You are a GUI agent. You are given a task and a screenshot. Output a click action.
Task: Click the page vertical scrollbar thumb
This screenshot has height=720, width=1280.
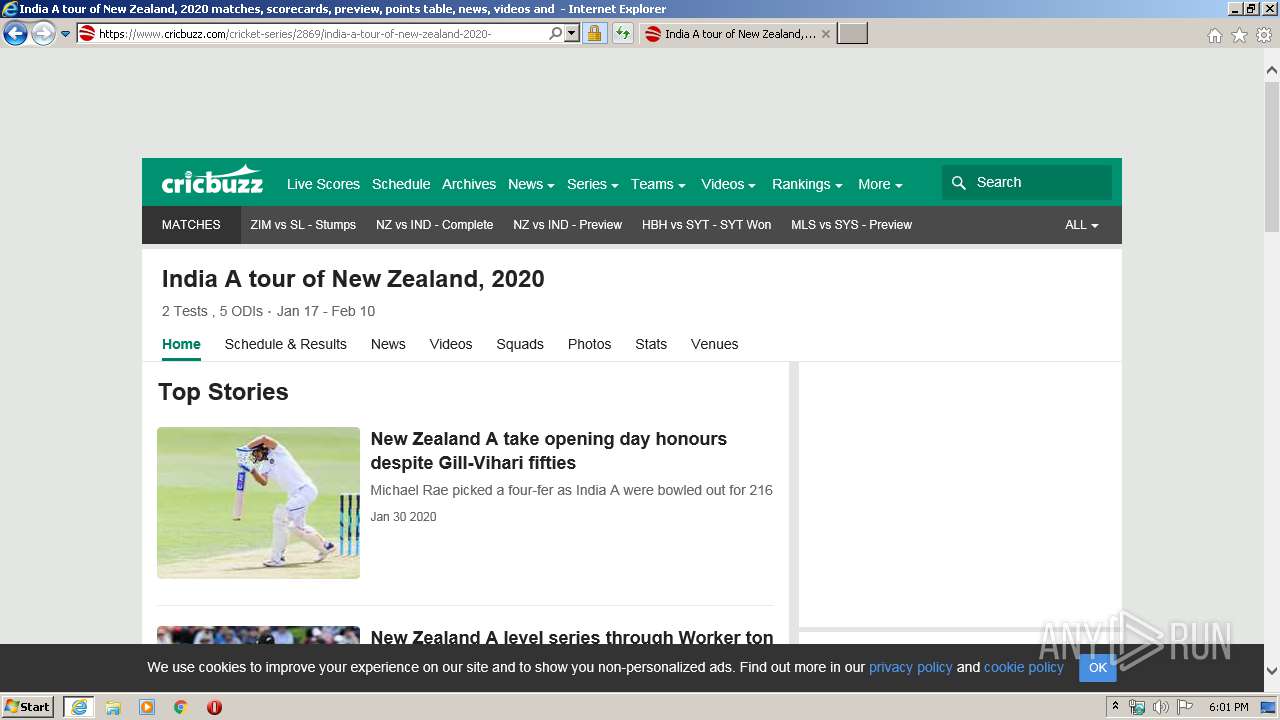click(x=1272, y=157)
